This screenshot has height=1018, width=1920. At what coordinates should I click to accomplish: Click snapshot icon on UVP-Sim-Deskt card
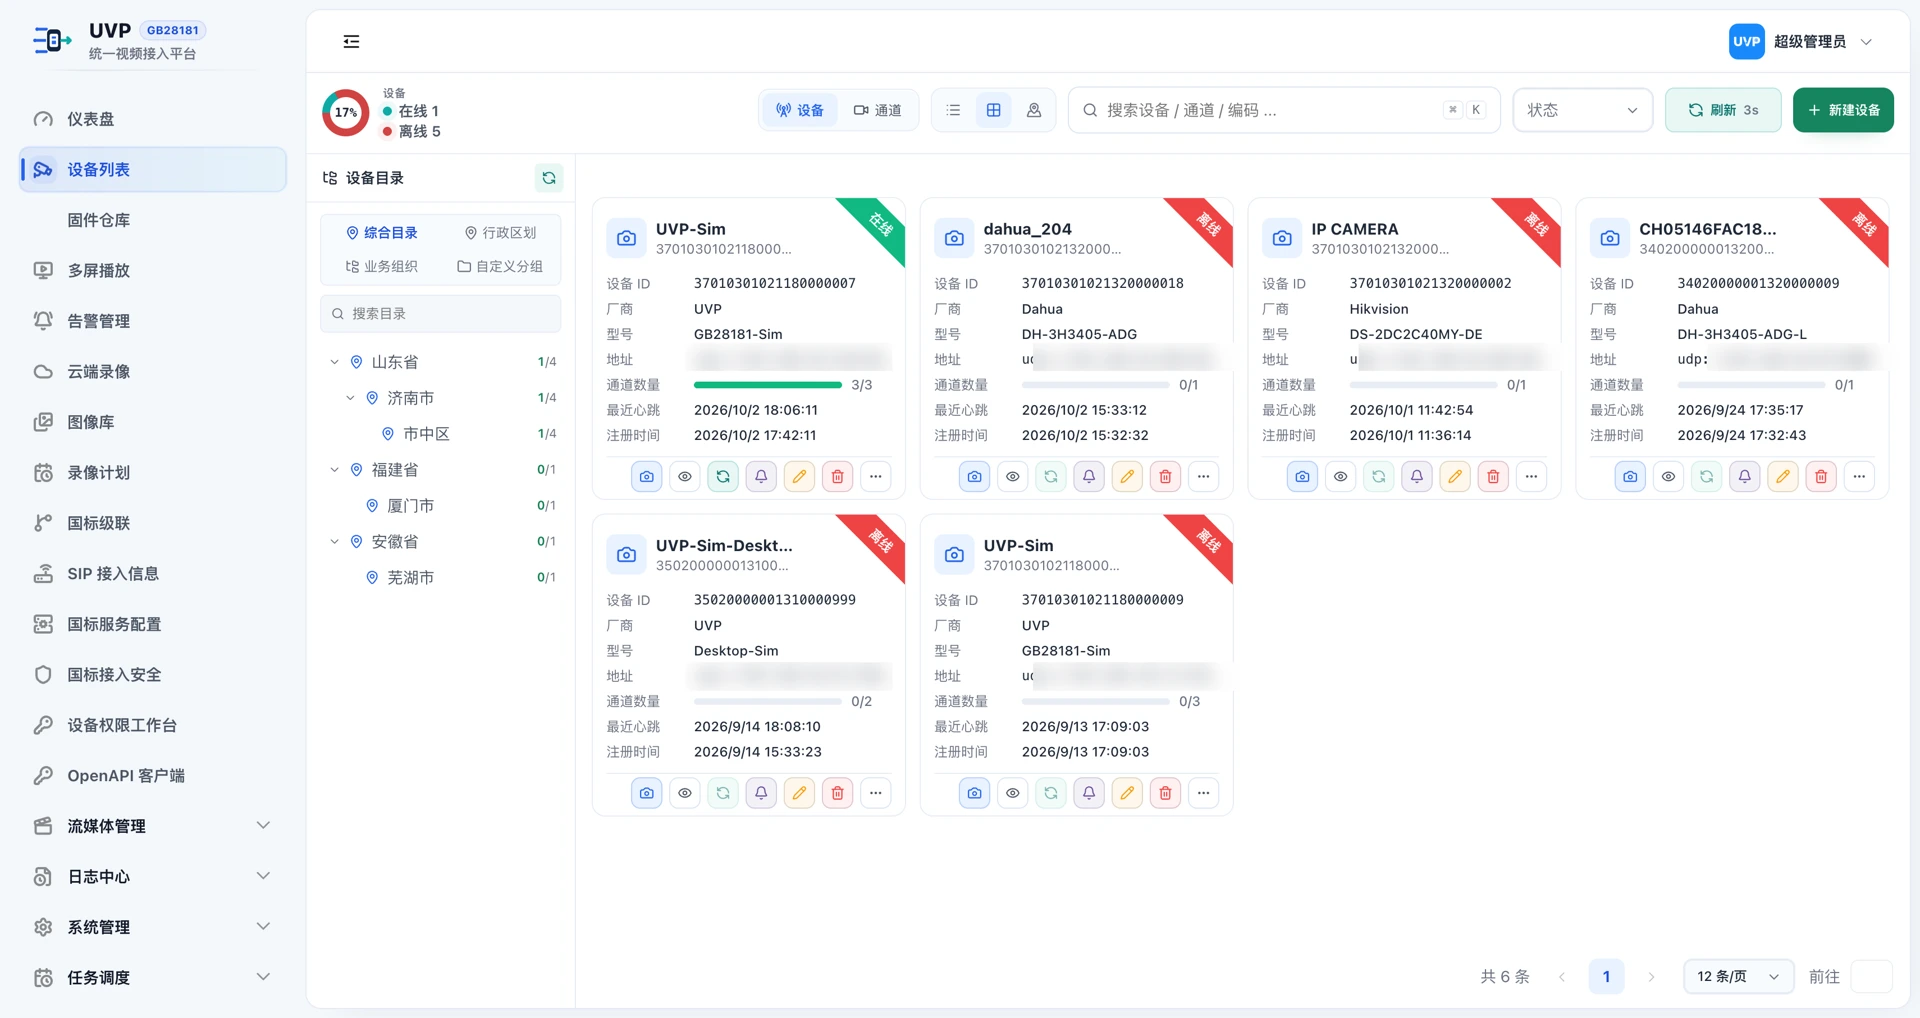647,793
